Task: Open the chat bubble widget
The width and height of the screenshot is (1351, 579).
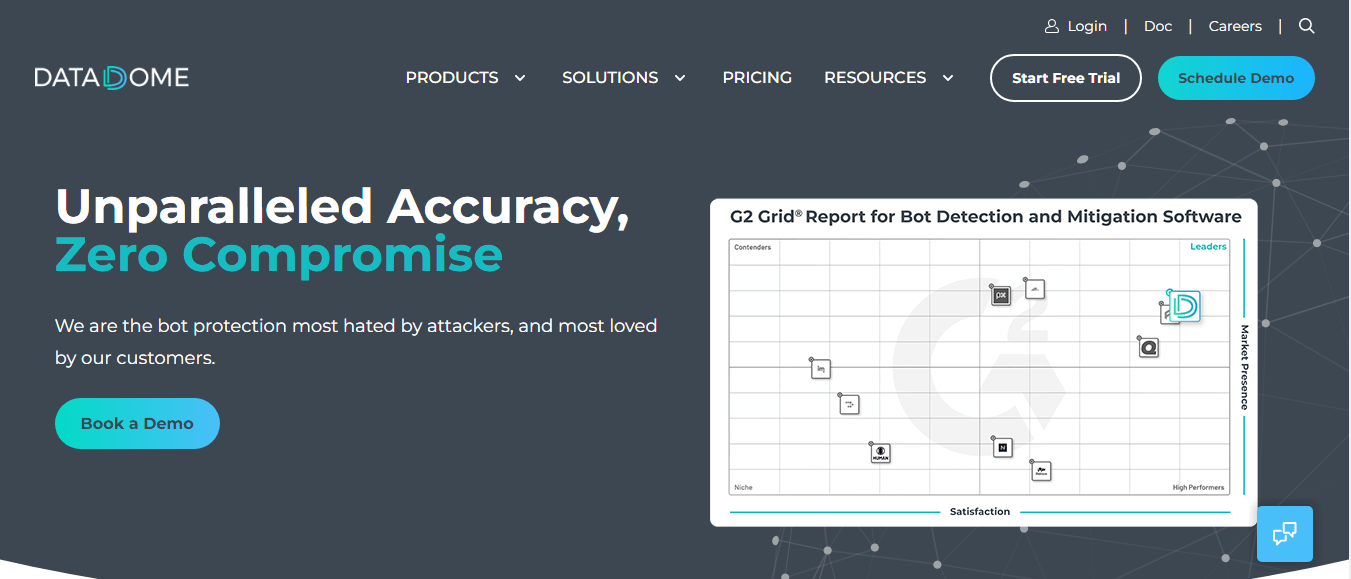Action: point(1284,533)
